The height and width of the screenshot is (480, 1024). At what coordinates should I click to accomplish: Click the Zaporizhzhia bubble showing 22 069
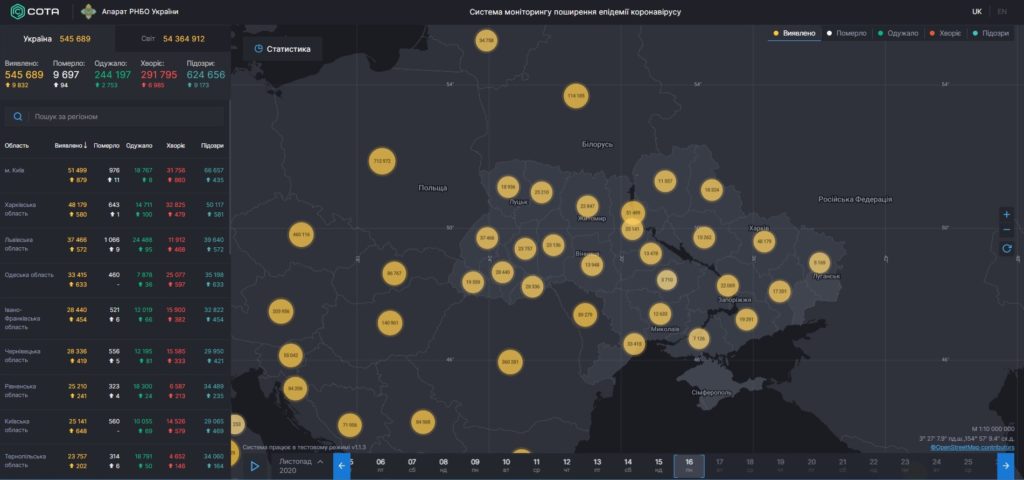[x=728, y=286]
